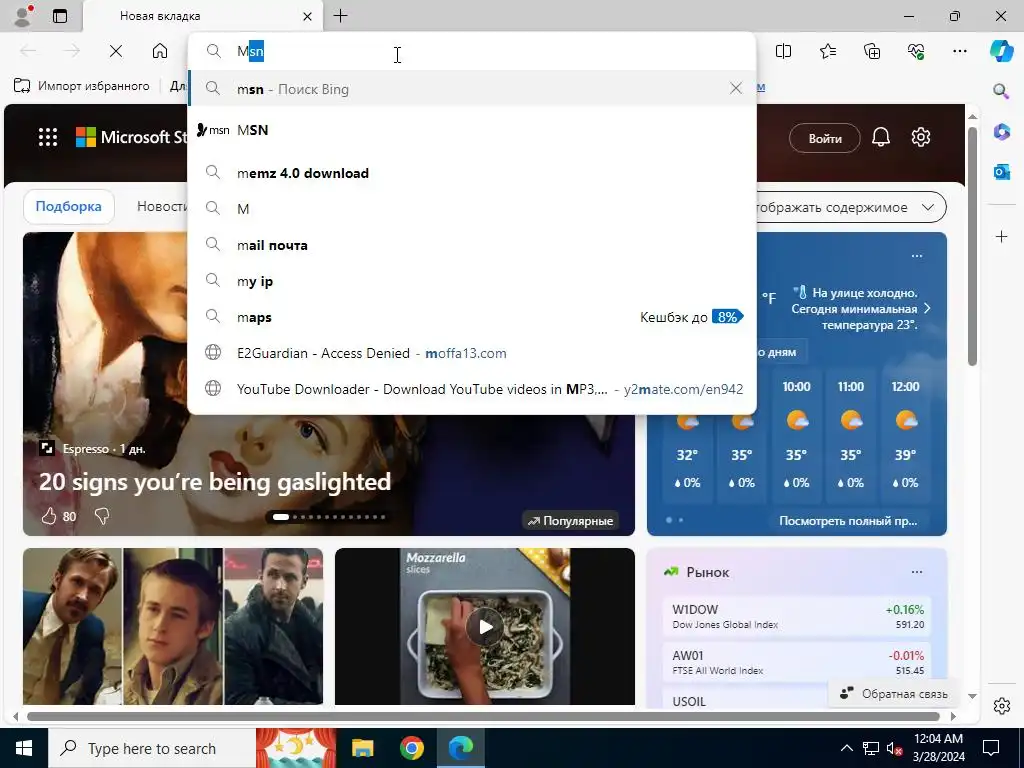Screen dimensions: 1024x768
Task: Open E2Guardian Access Denied history entry
Action: [x=472, y=353]
